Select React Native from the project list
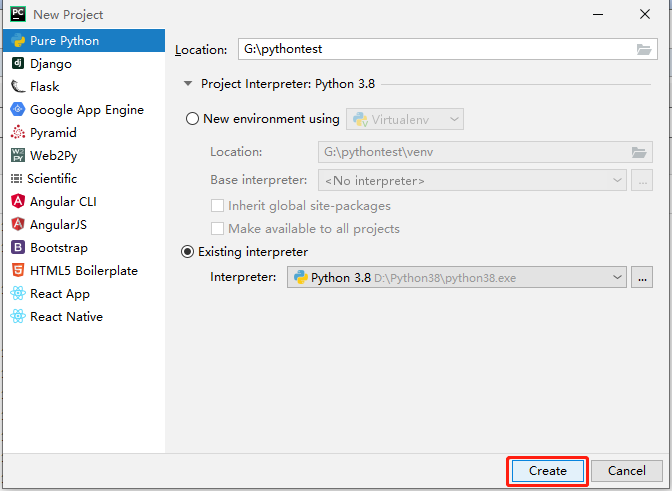The height and width of the screenshot is (491, 672). coord(66,317)
